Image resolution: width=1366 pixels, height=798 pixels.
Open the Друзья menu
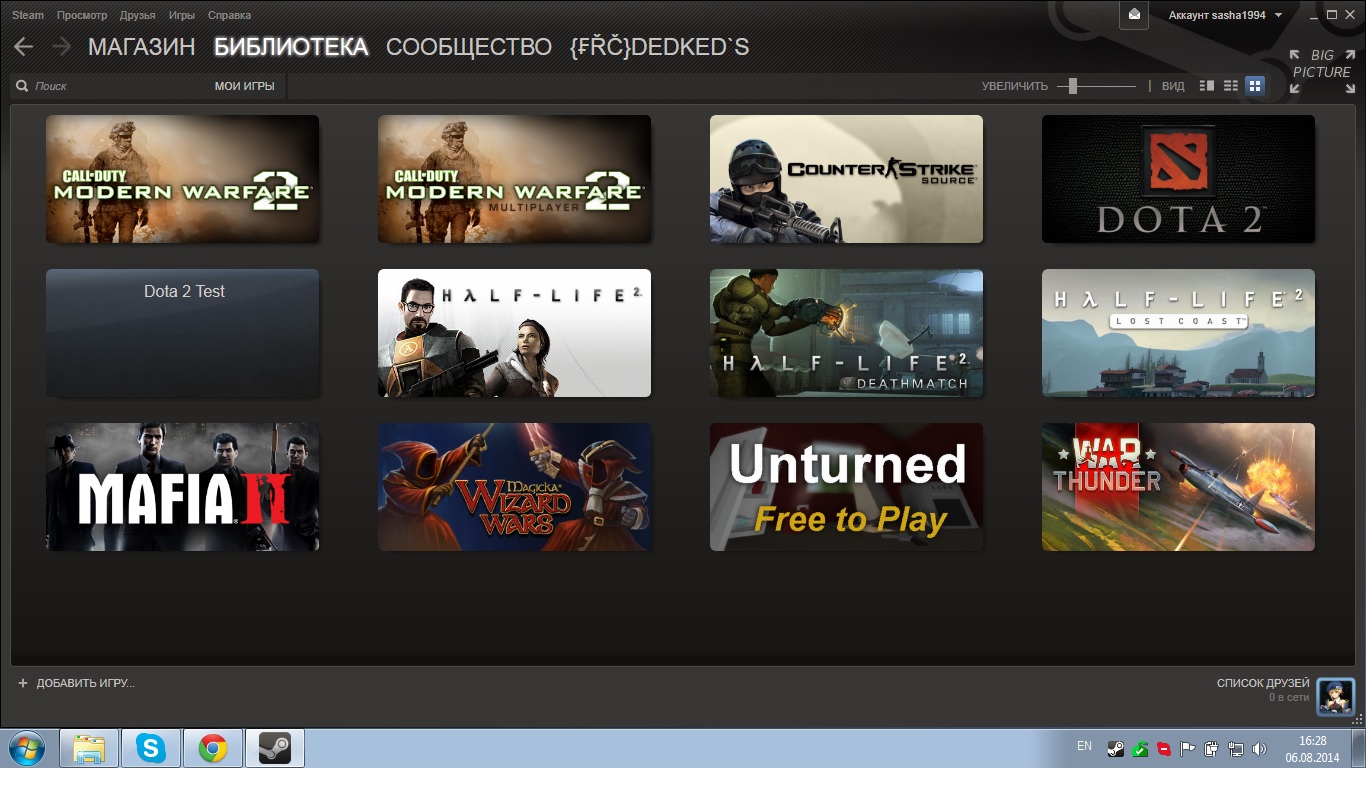137,15
